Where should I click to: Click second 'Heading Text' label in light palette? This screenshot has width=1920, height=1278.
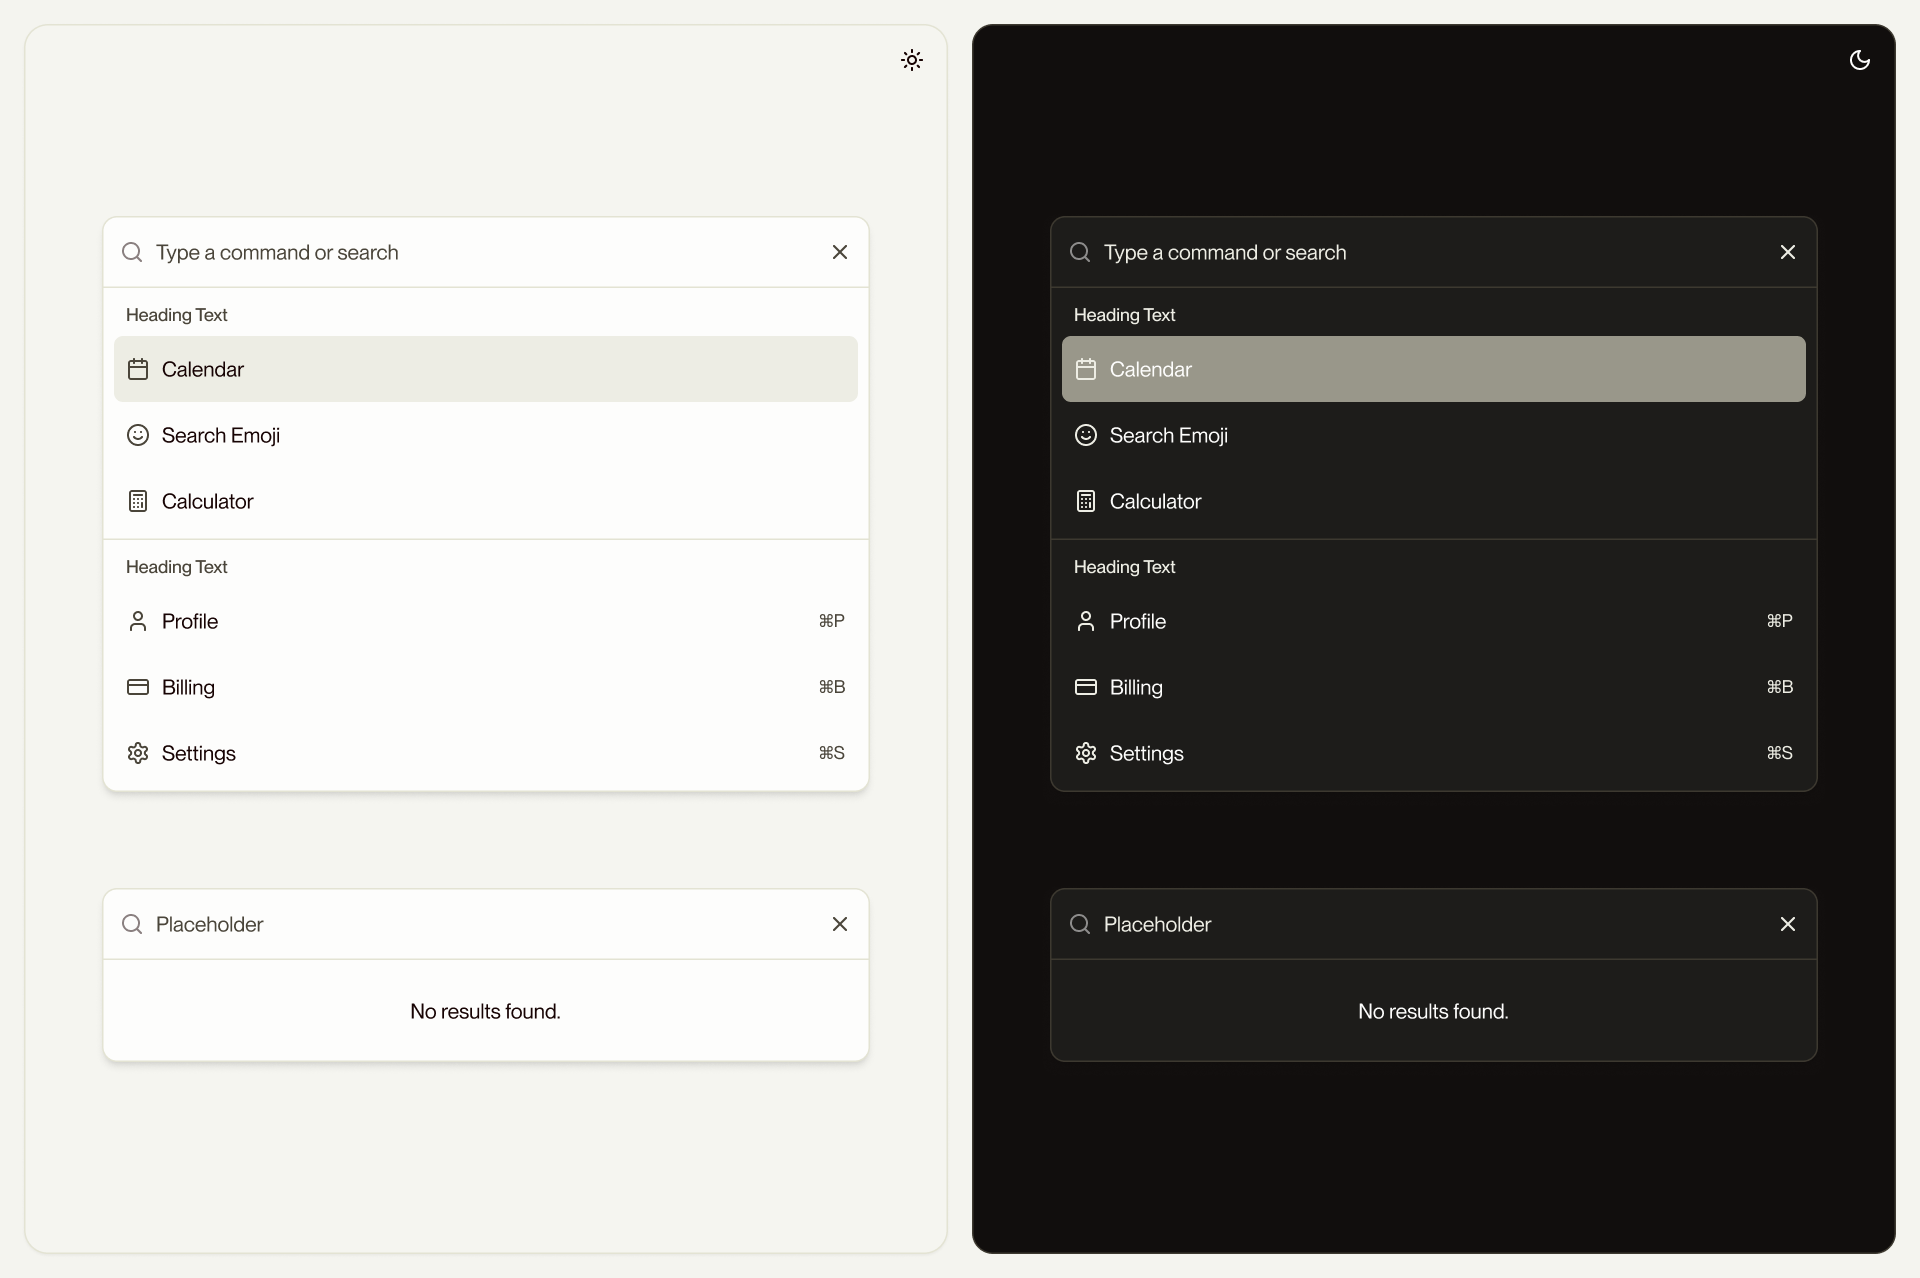click(x=177, y=567)
